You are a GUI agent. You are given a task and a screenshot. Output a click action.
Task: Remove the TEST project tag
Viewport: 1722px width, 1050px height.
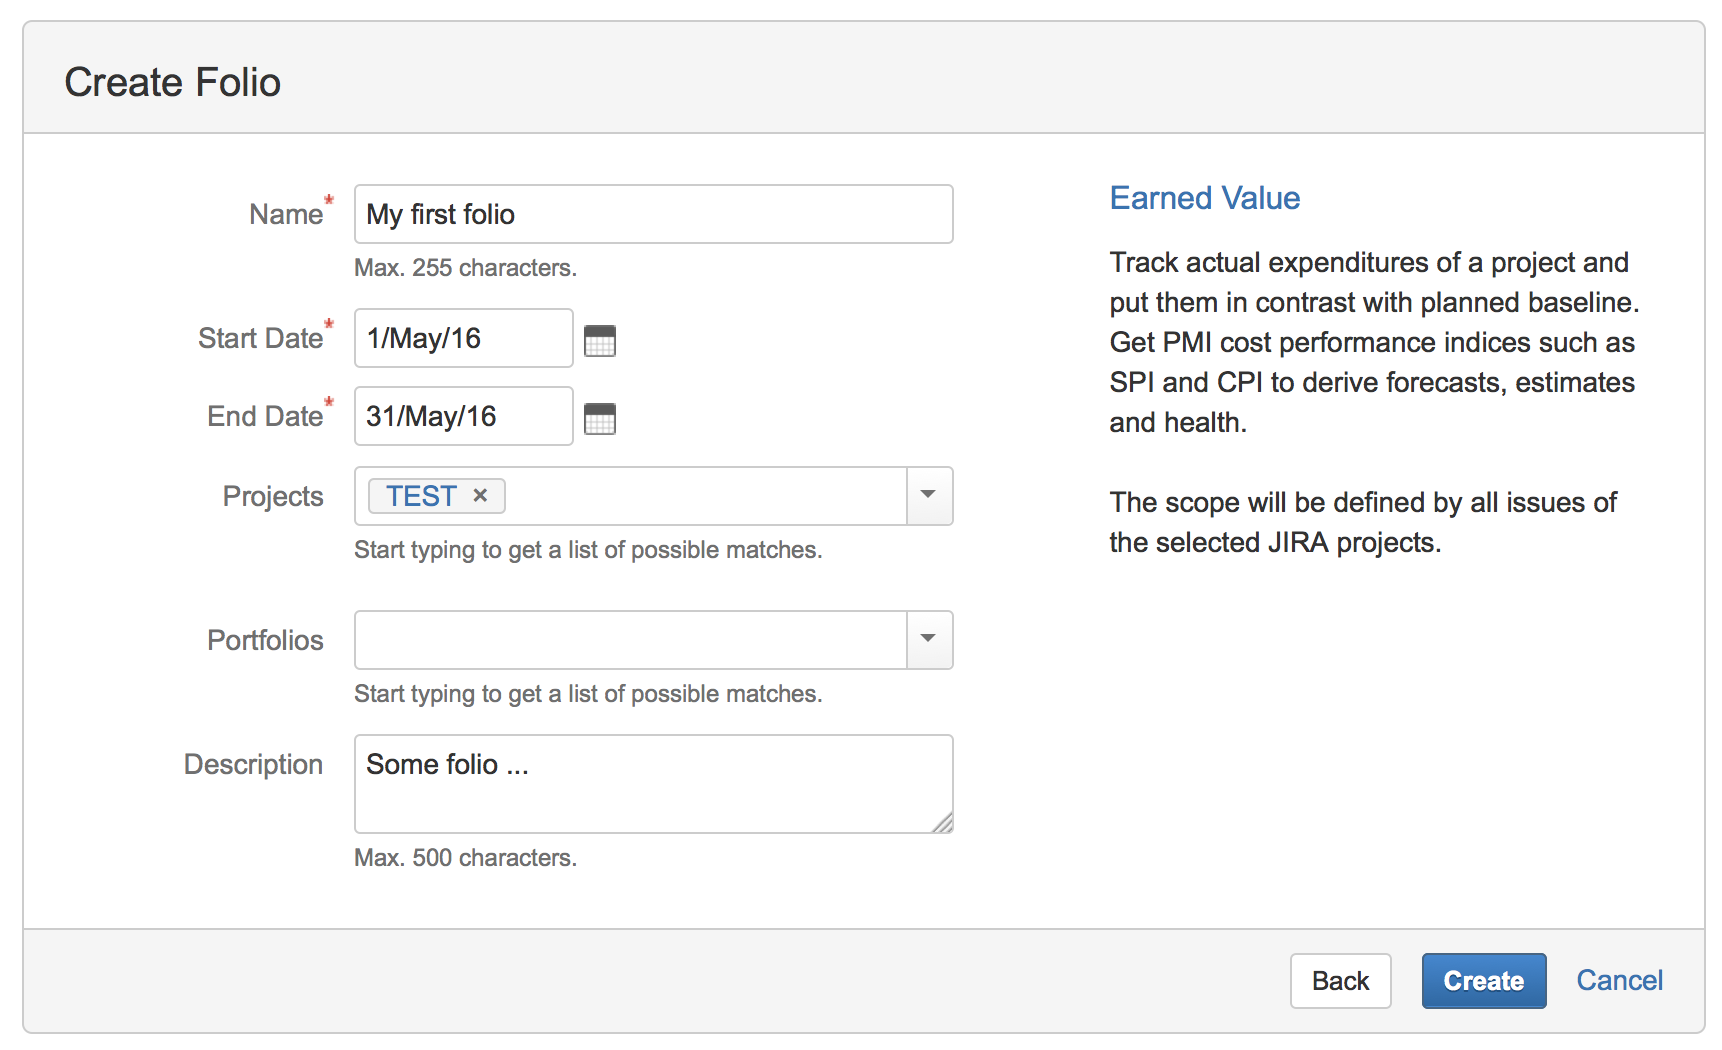point(480,496)
